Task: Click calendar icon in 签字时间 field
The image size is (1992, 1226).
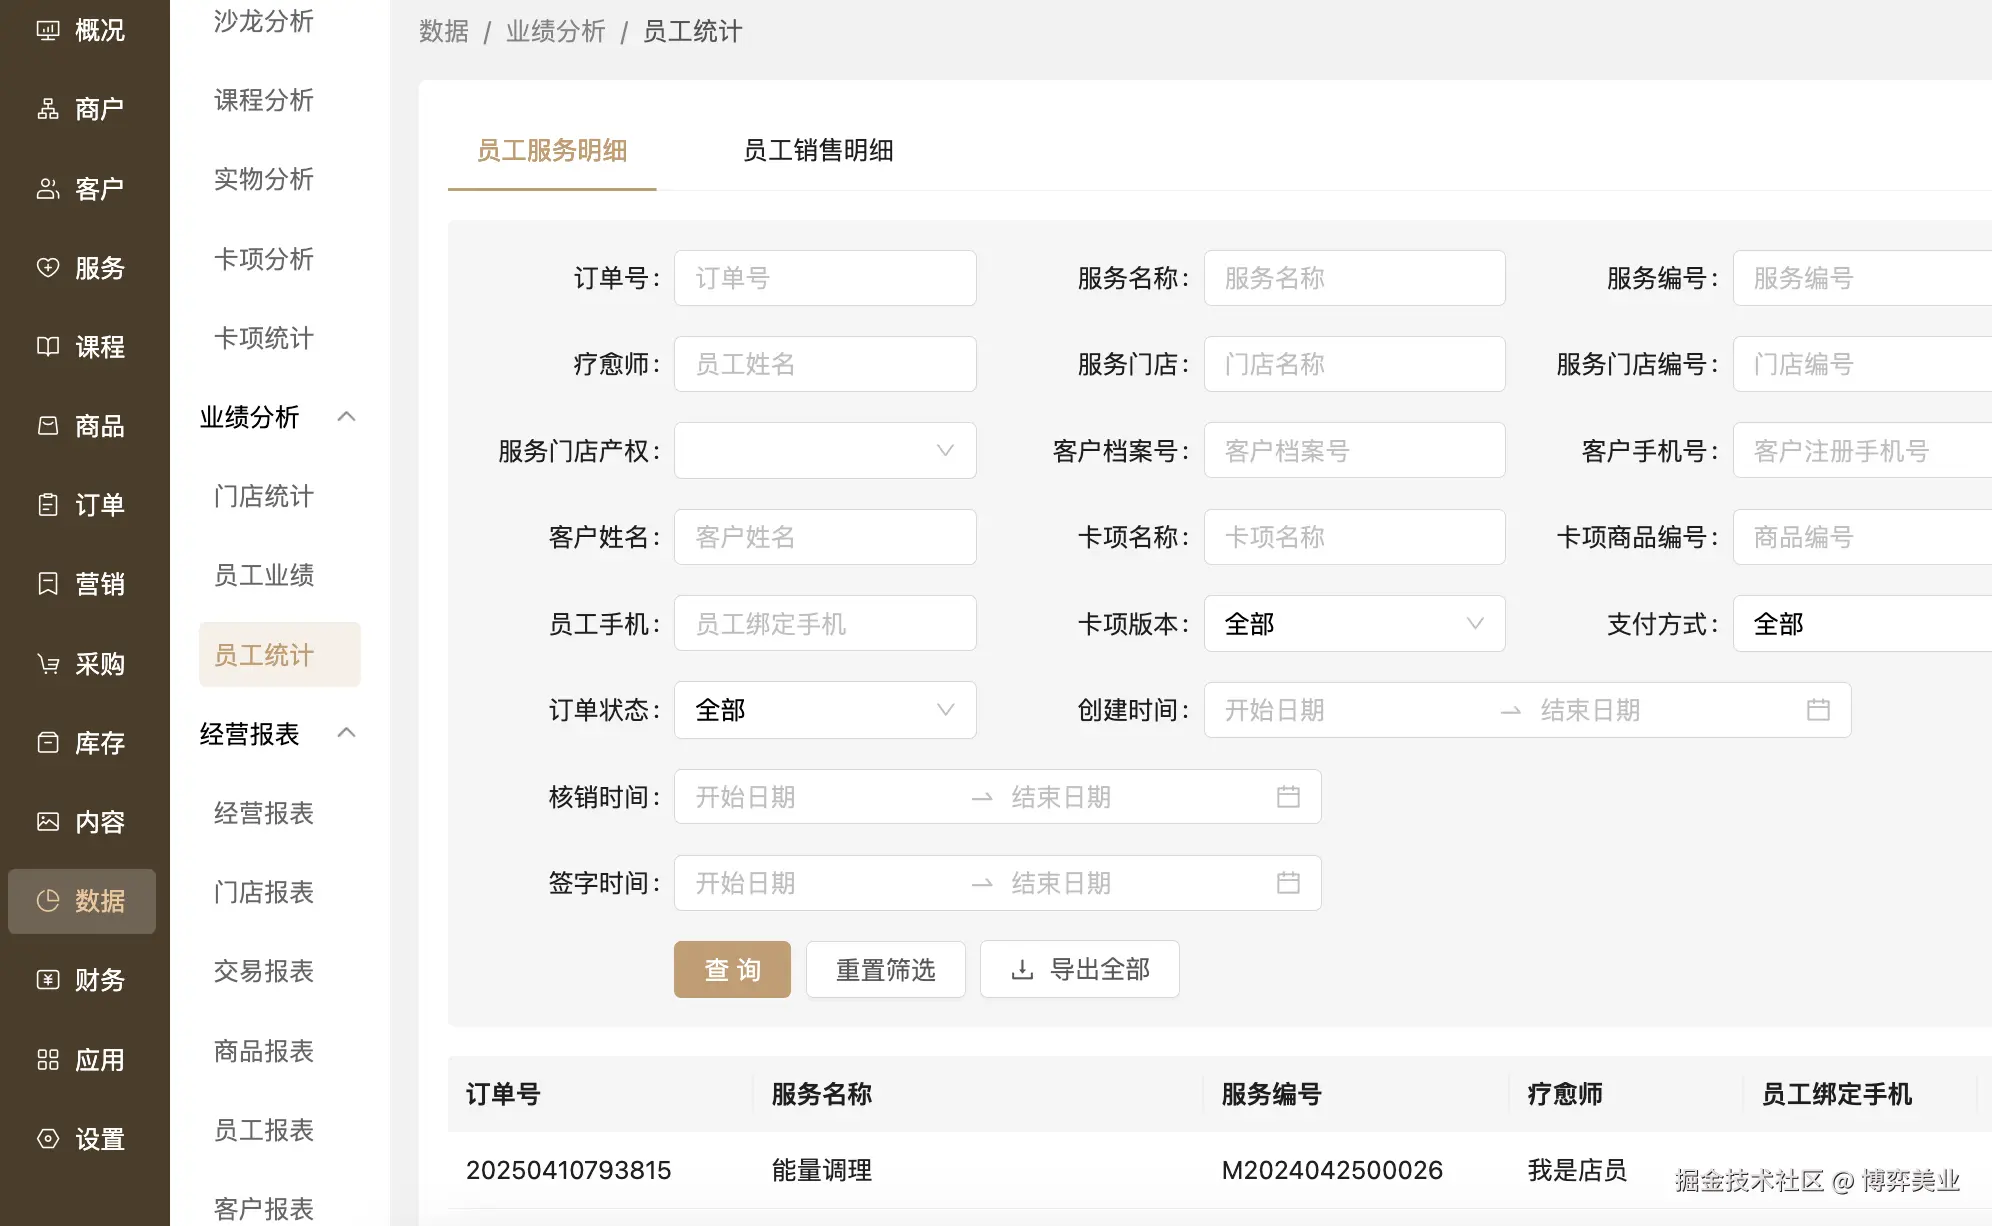Action: pyautogui.click(x=1288, y=883)
